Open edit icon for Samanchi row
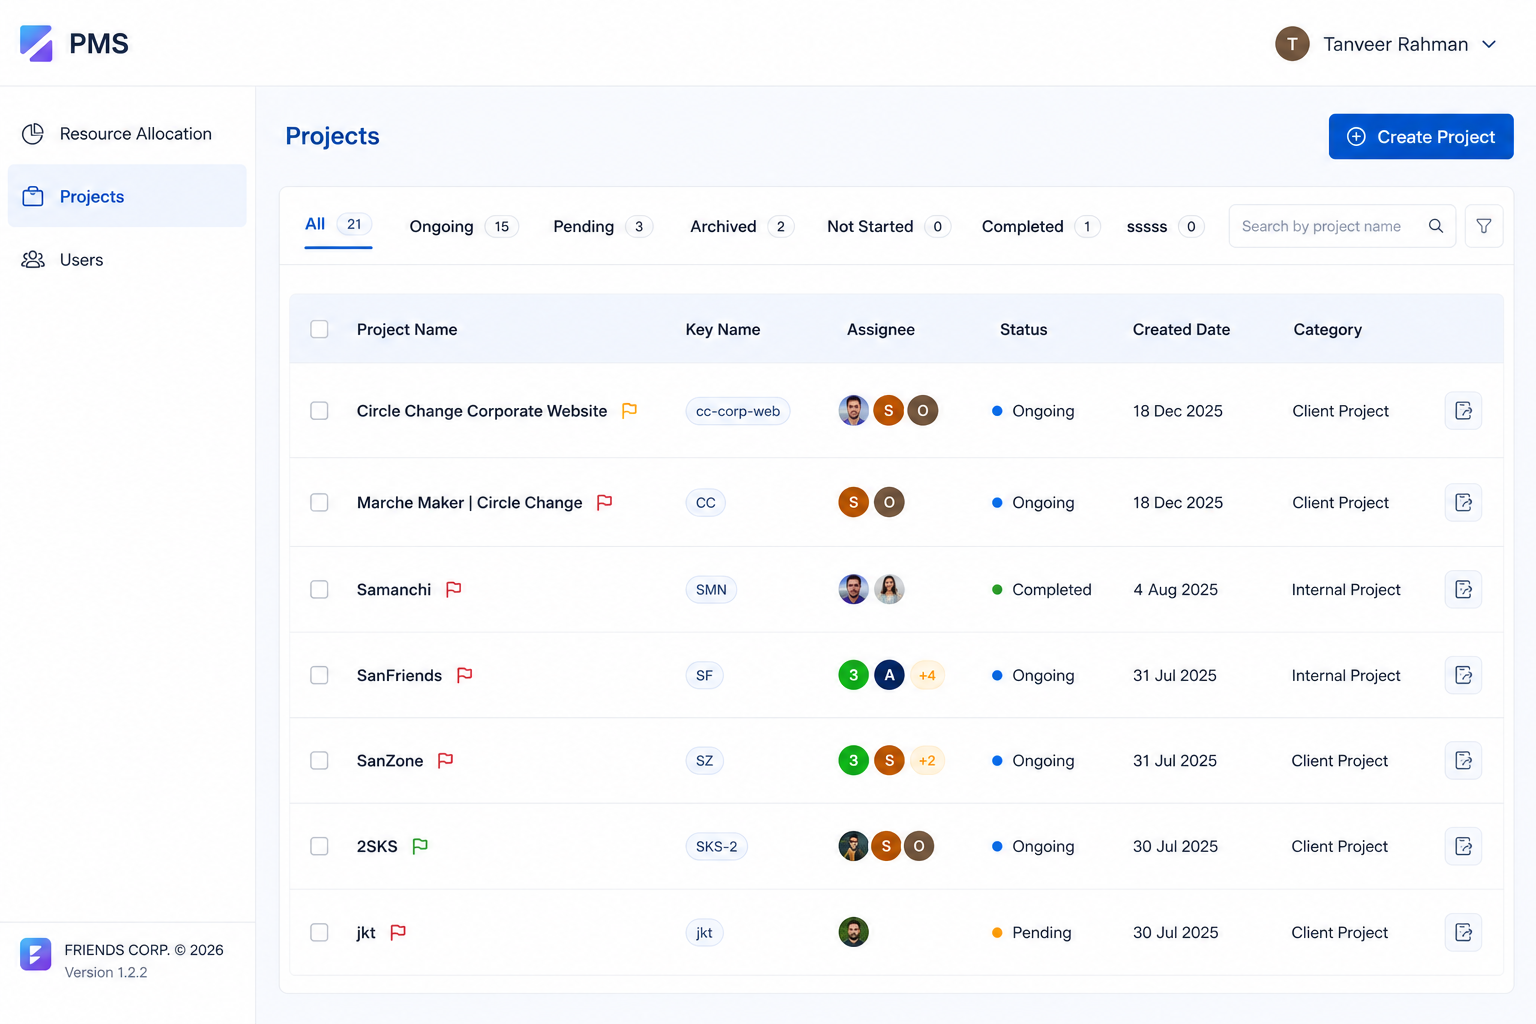This screenshot has height=1024, width=1536. [1463, 589]
